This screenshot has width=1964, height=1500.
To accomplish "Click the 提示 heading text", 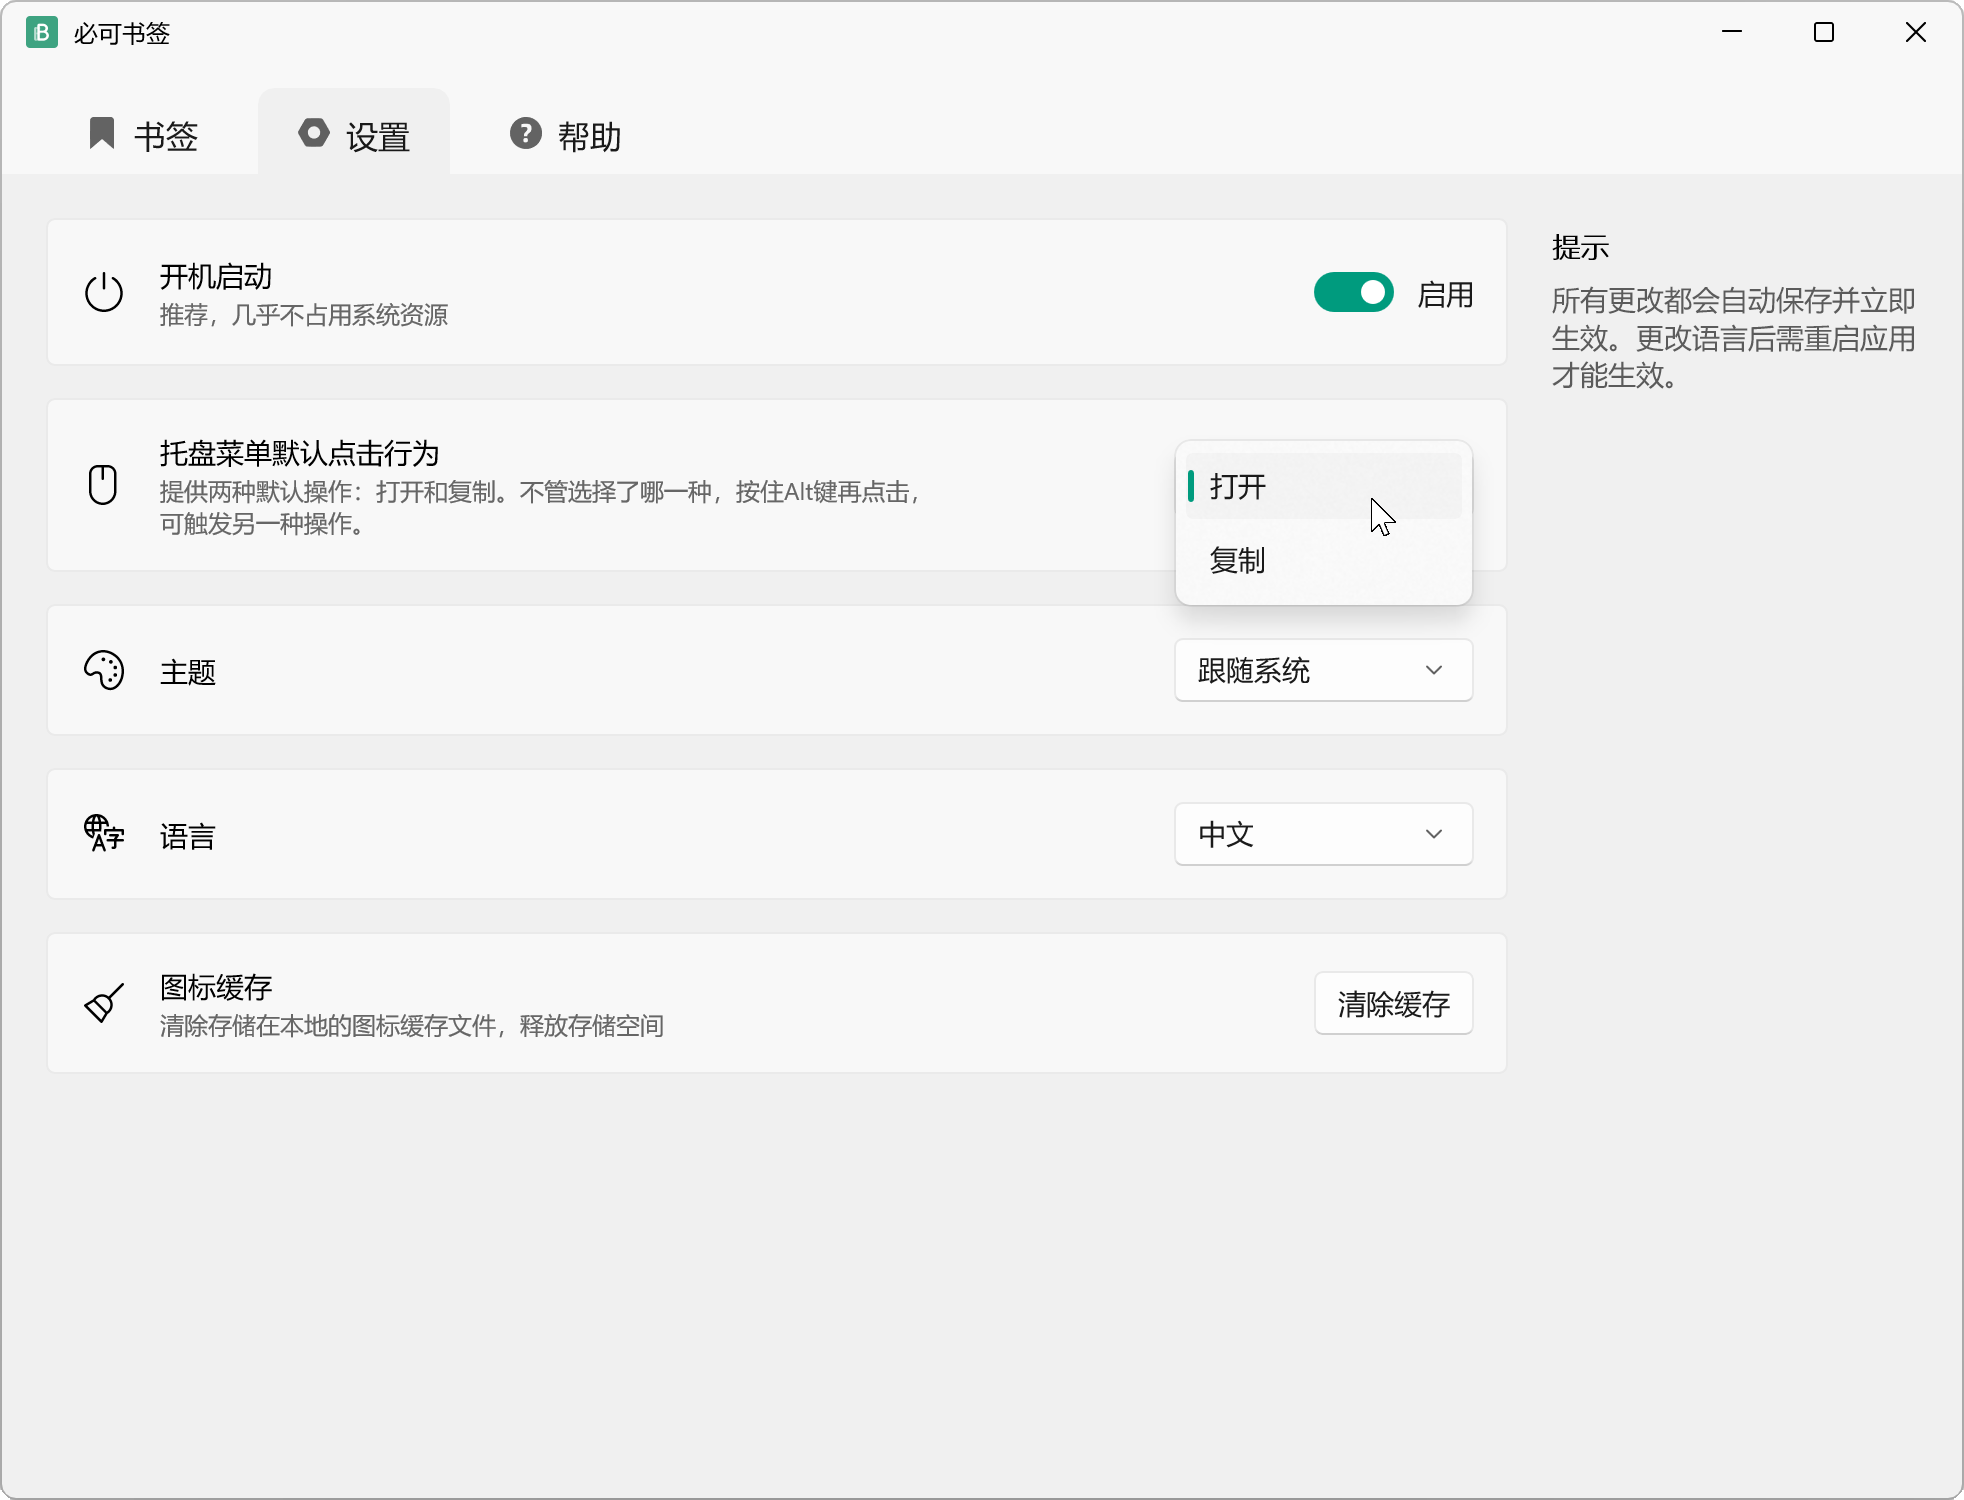I will click(x=1580, y=247).
